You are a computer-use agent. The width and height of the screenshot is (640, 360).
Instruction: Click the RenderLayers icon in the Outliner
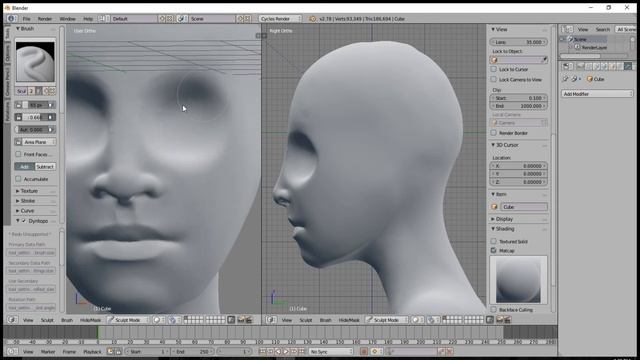578,47
